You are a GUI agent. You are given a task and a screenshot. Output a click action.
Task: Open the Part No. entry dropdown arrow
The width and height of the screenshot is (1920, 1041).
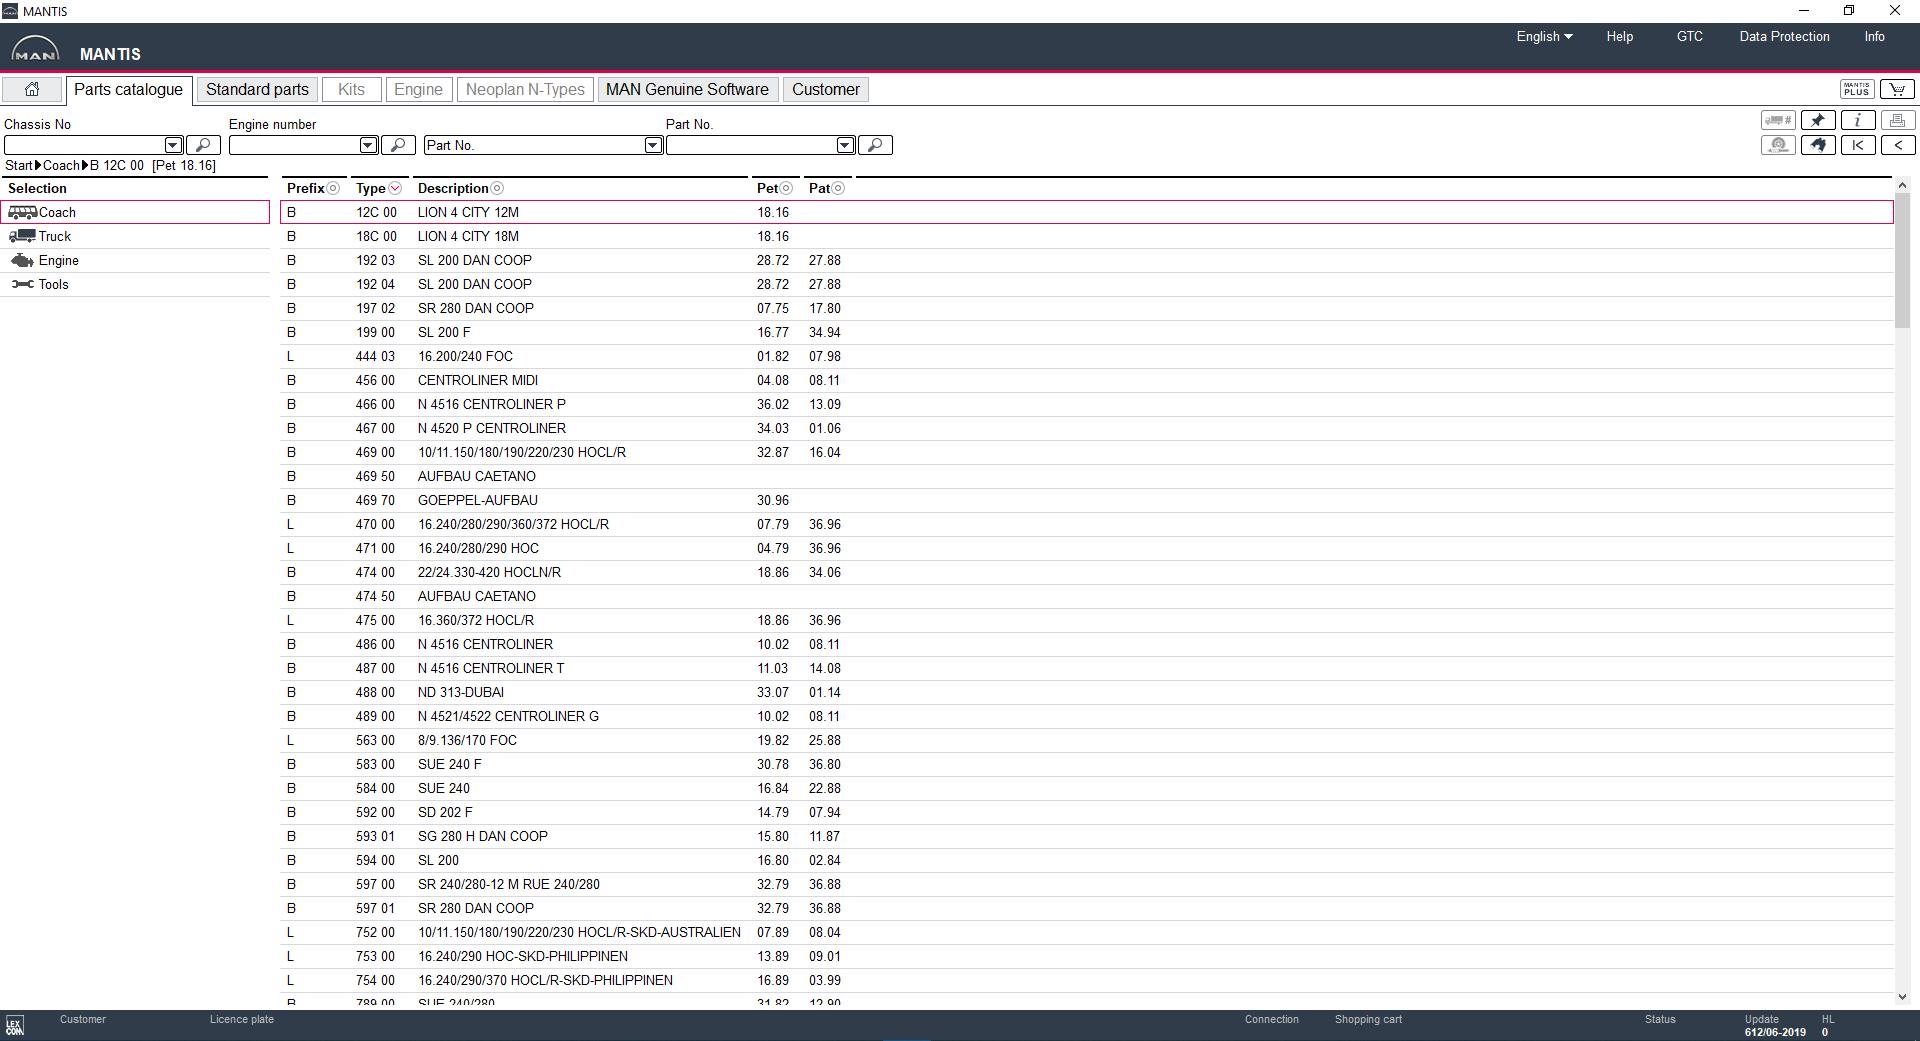845,145
